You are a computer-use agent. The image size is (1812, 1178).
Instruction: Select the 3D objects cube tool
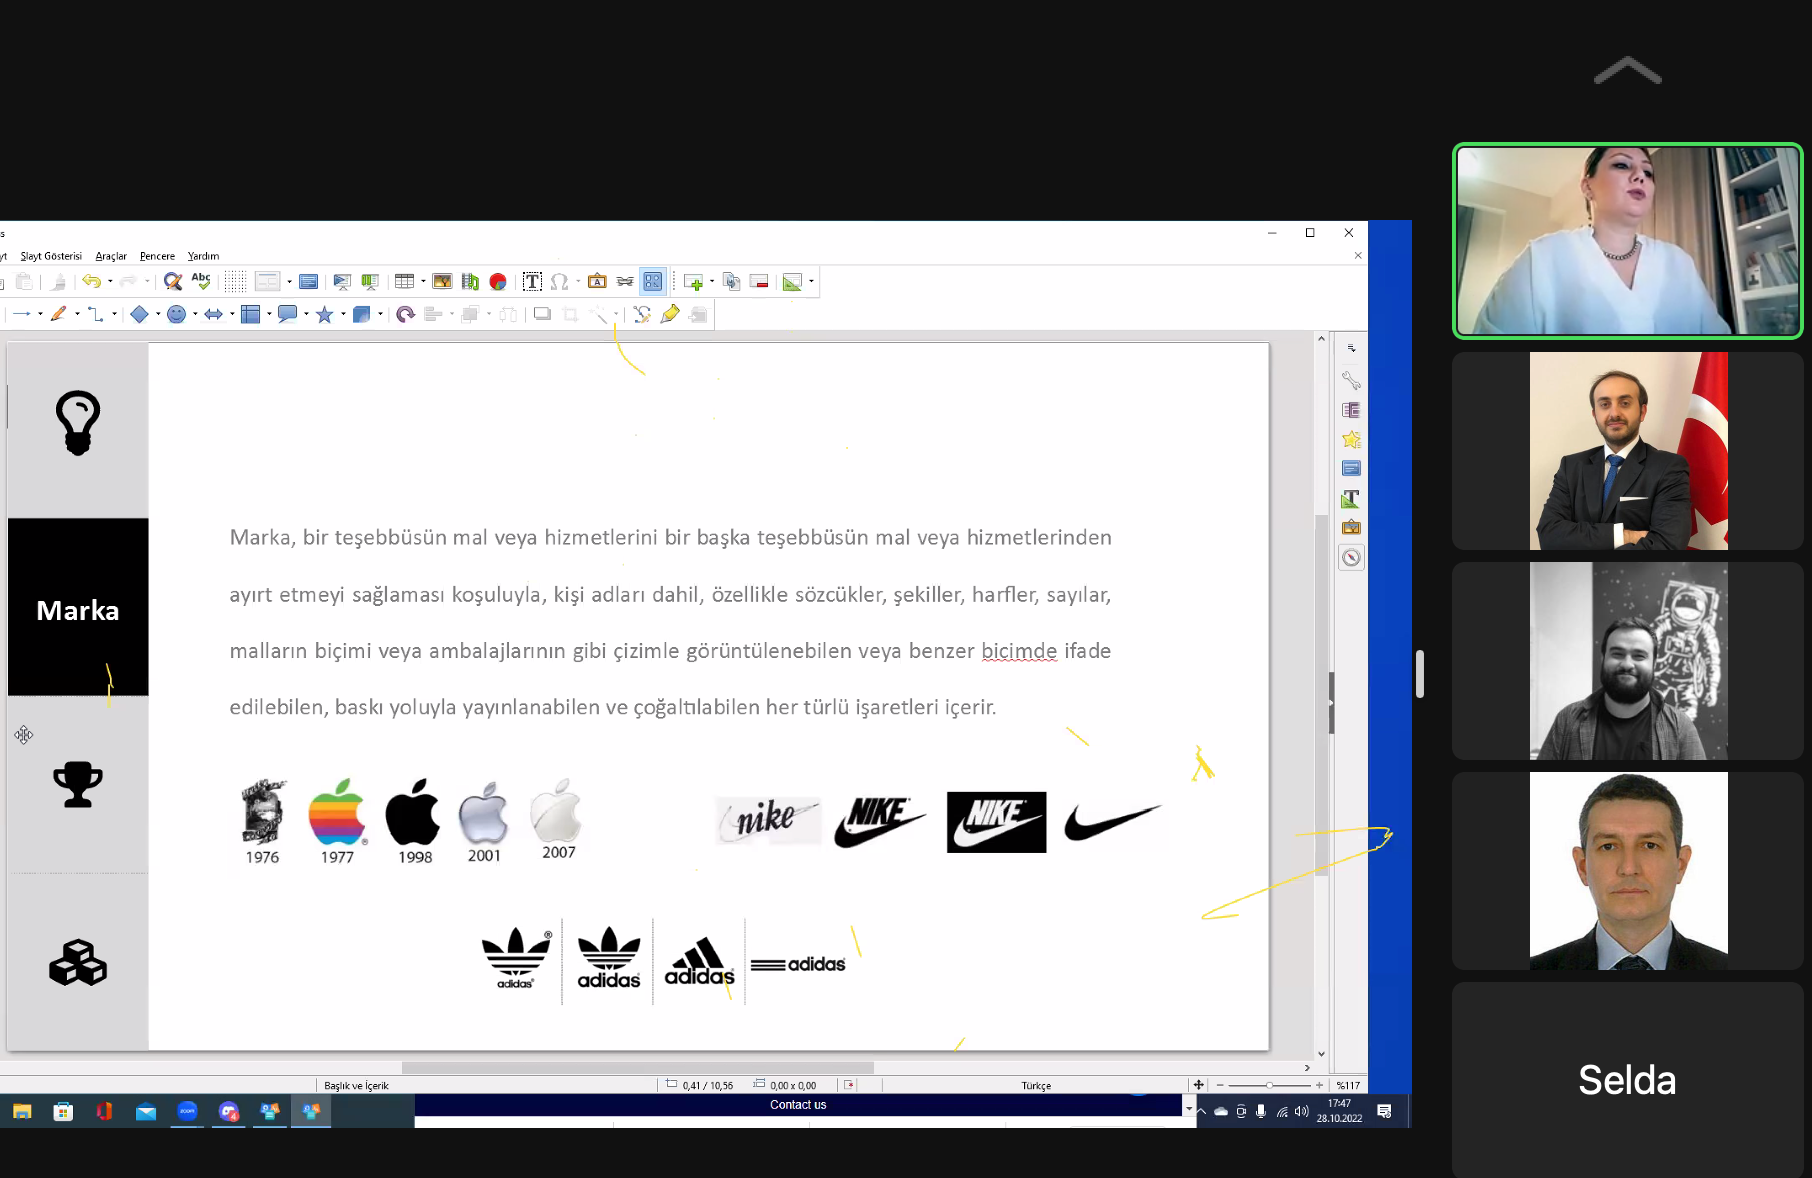tap(361, 314)
